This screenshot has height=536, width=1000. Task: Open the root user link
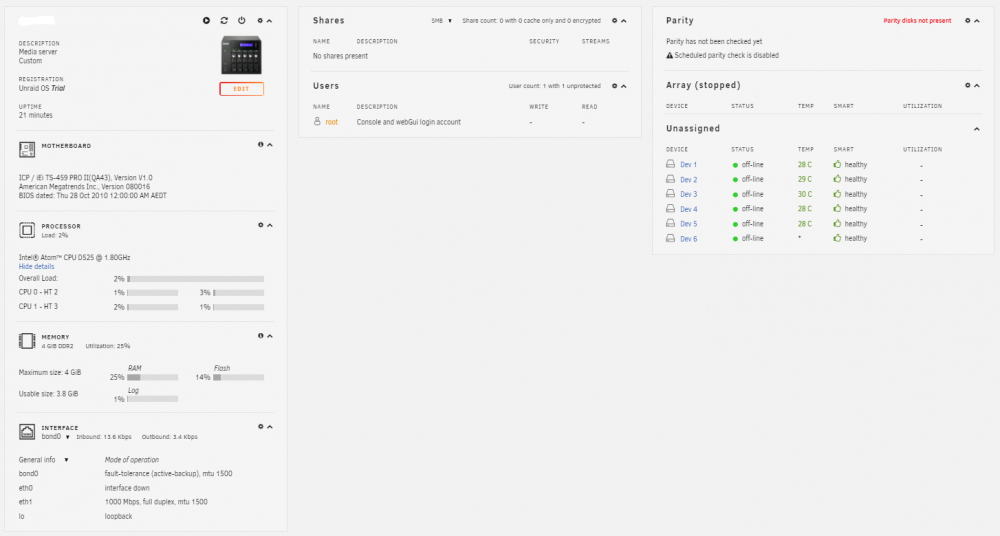[332, 122]
